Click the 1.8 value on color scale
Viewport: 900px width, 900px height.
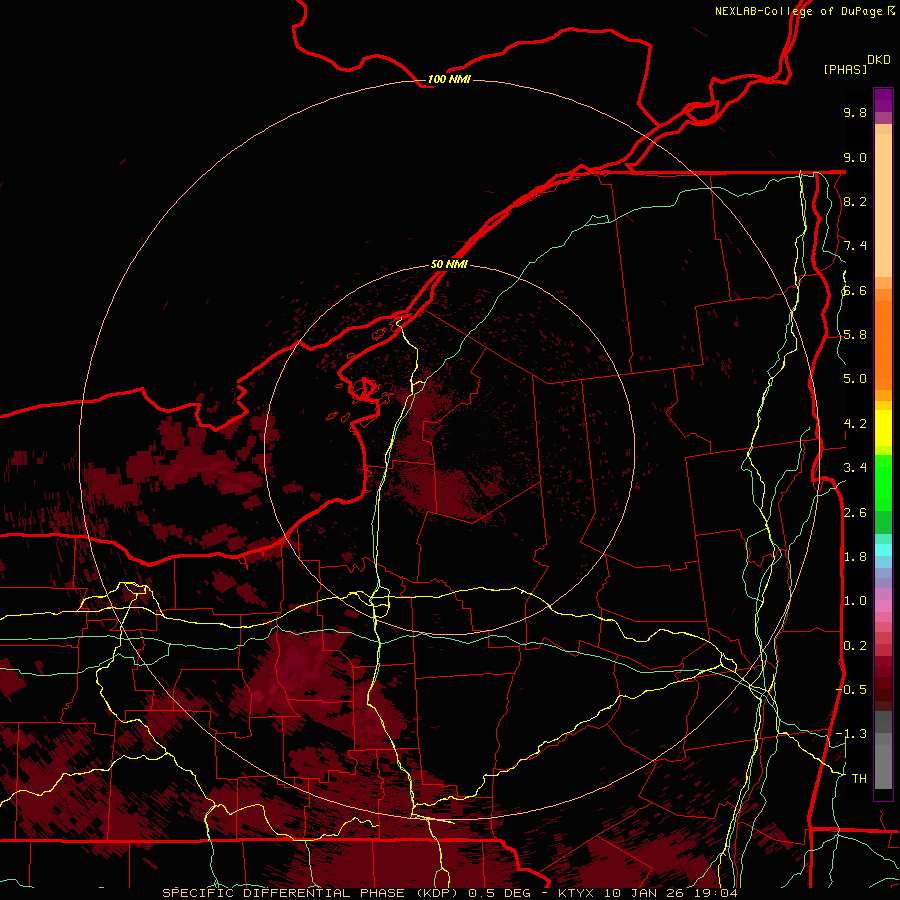(855, 557)
